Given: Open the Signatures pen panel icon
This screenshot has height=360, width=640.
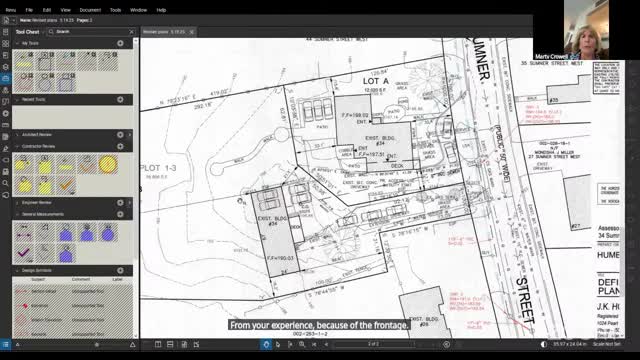Looking at the screenshot, I should pyautogui.click(x=6, y=149).
